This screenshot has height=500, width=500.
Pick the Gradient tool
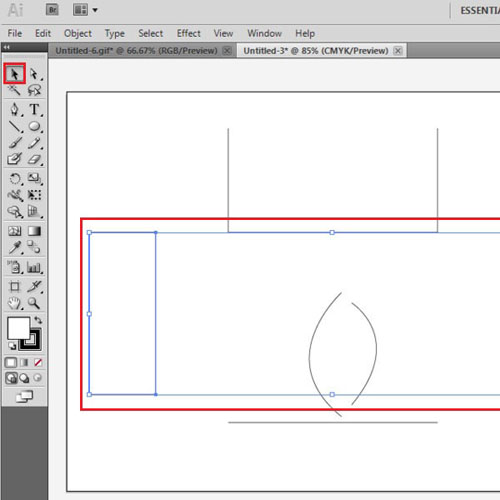click(34, 231)
